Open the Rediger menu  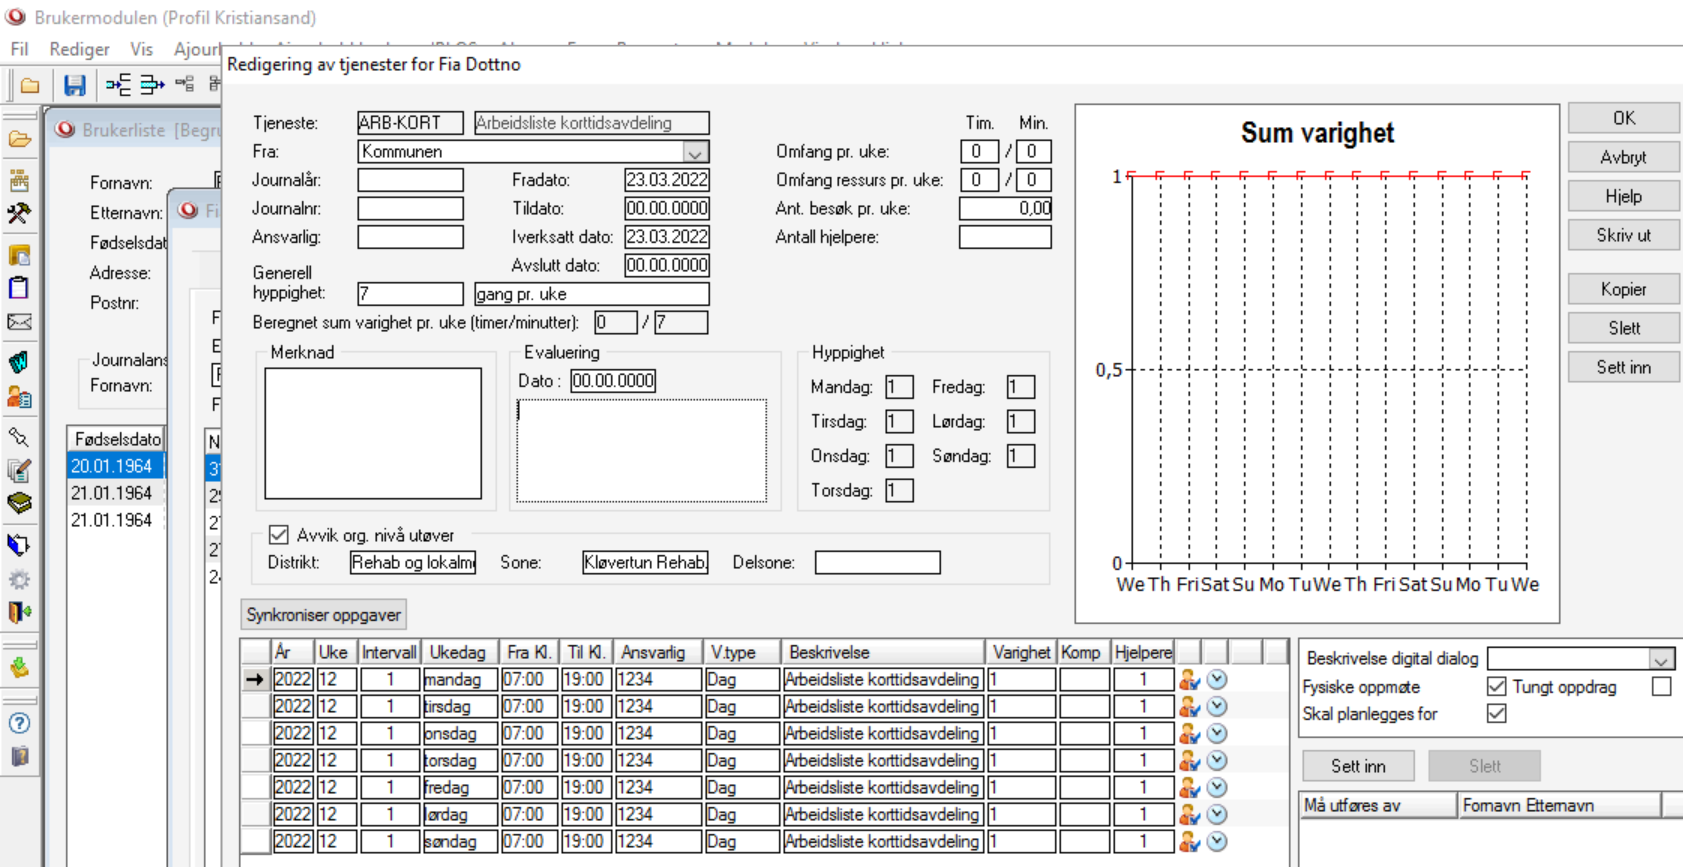80,49
